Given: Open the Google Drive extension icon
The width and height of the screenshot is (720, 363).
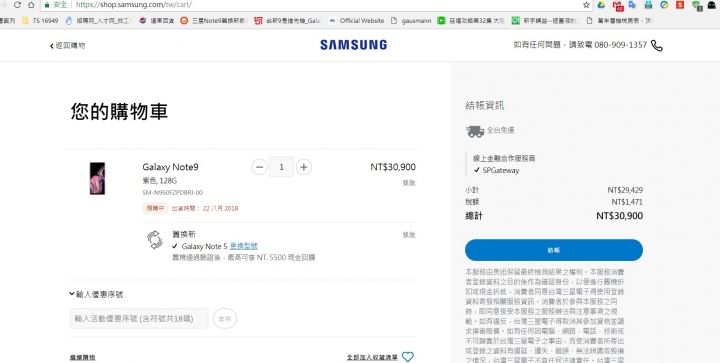Looking at the screenshot, I should [x=601, y=5].
